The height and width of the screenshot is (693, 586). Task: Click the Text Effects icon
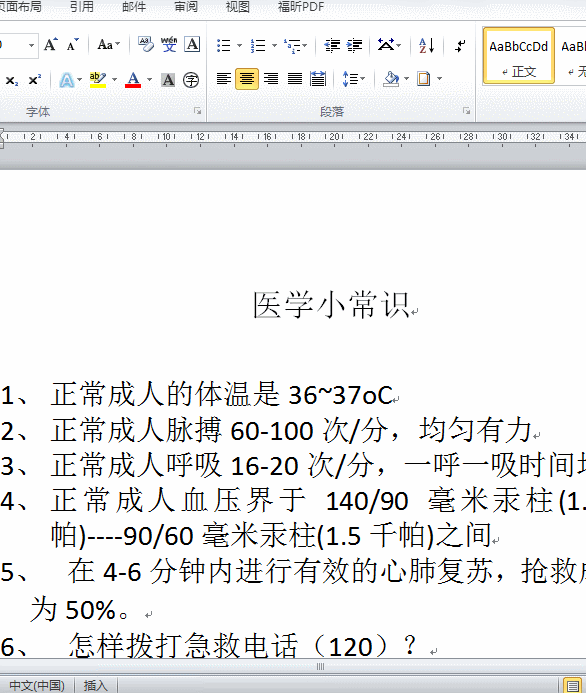pos(67,80)
